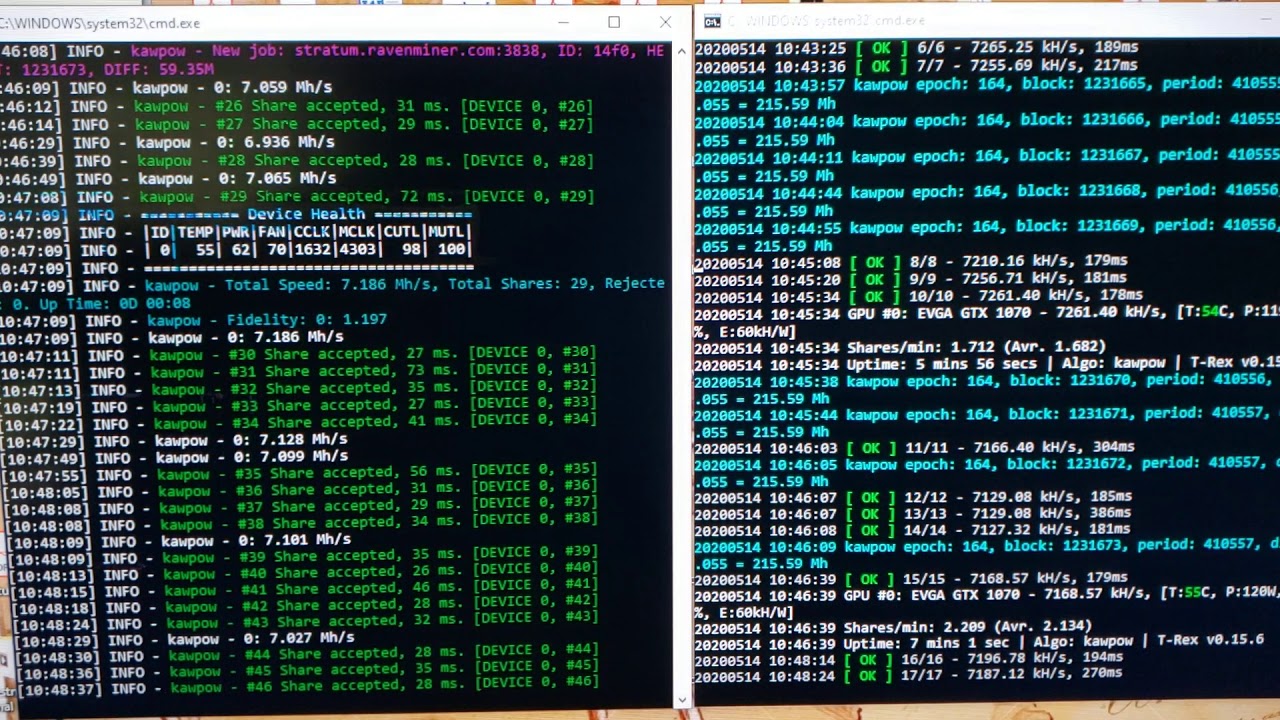The height and width of the screenshot is (720, 1280).
Task: Click the '0: 7.059 Mh/s' hashrate line
Action: [x=166, y=88]
